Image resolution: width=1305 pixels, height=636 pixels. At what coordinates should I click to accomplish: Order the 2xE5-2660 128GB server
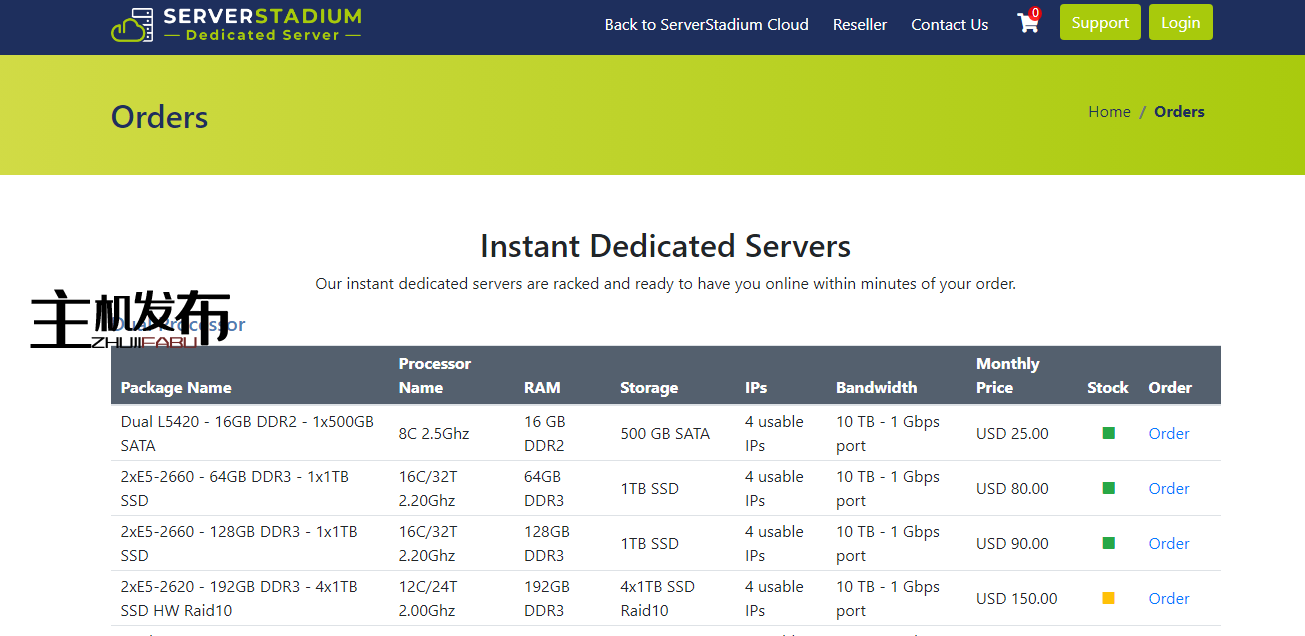[x=1168, y=543]
